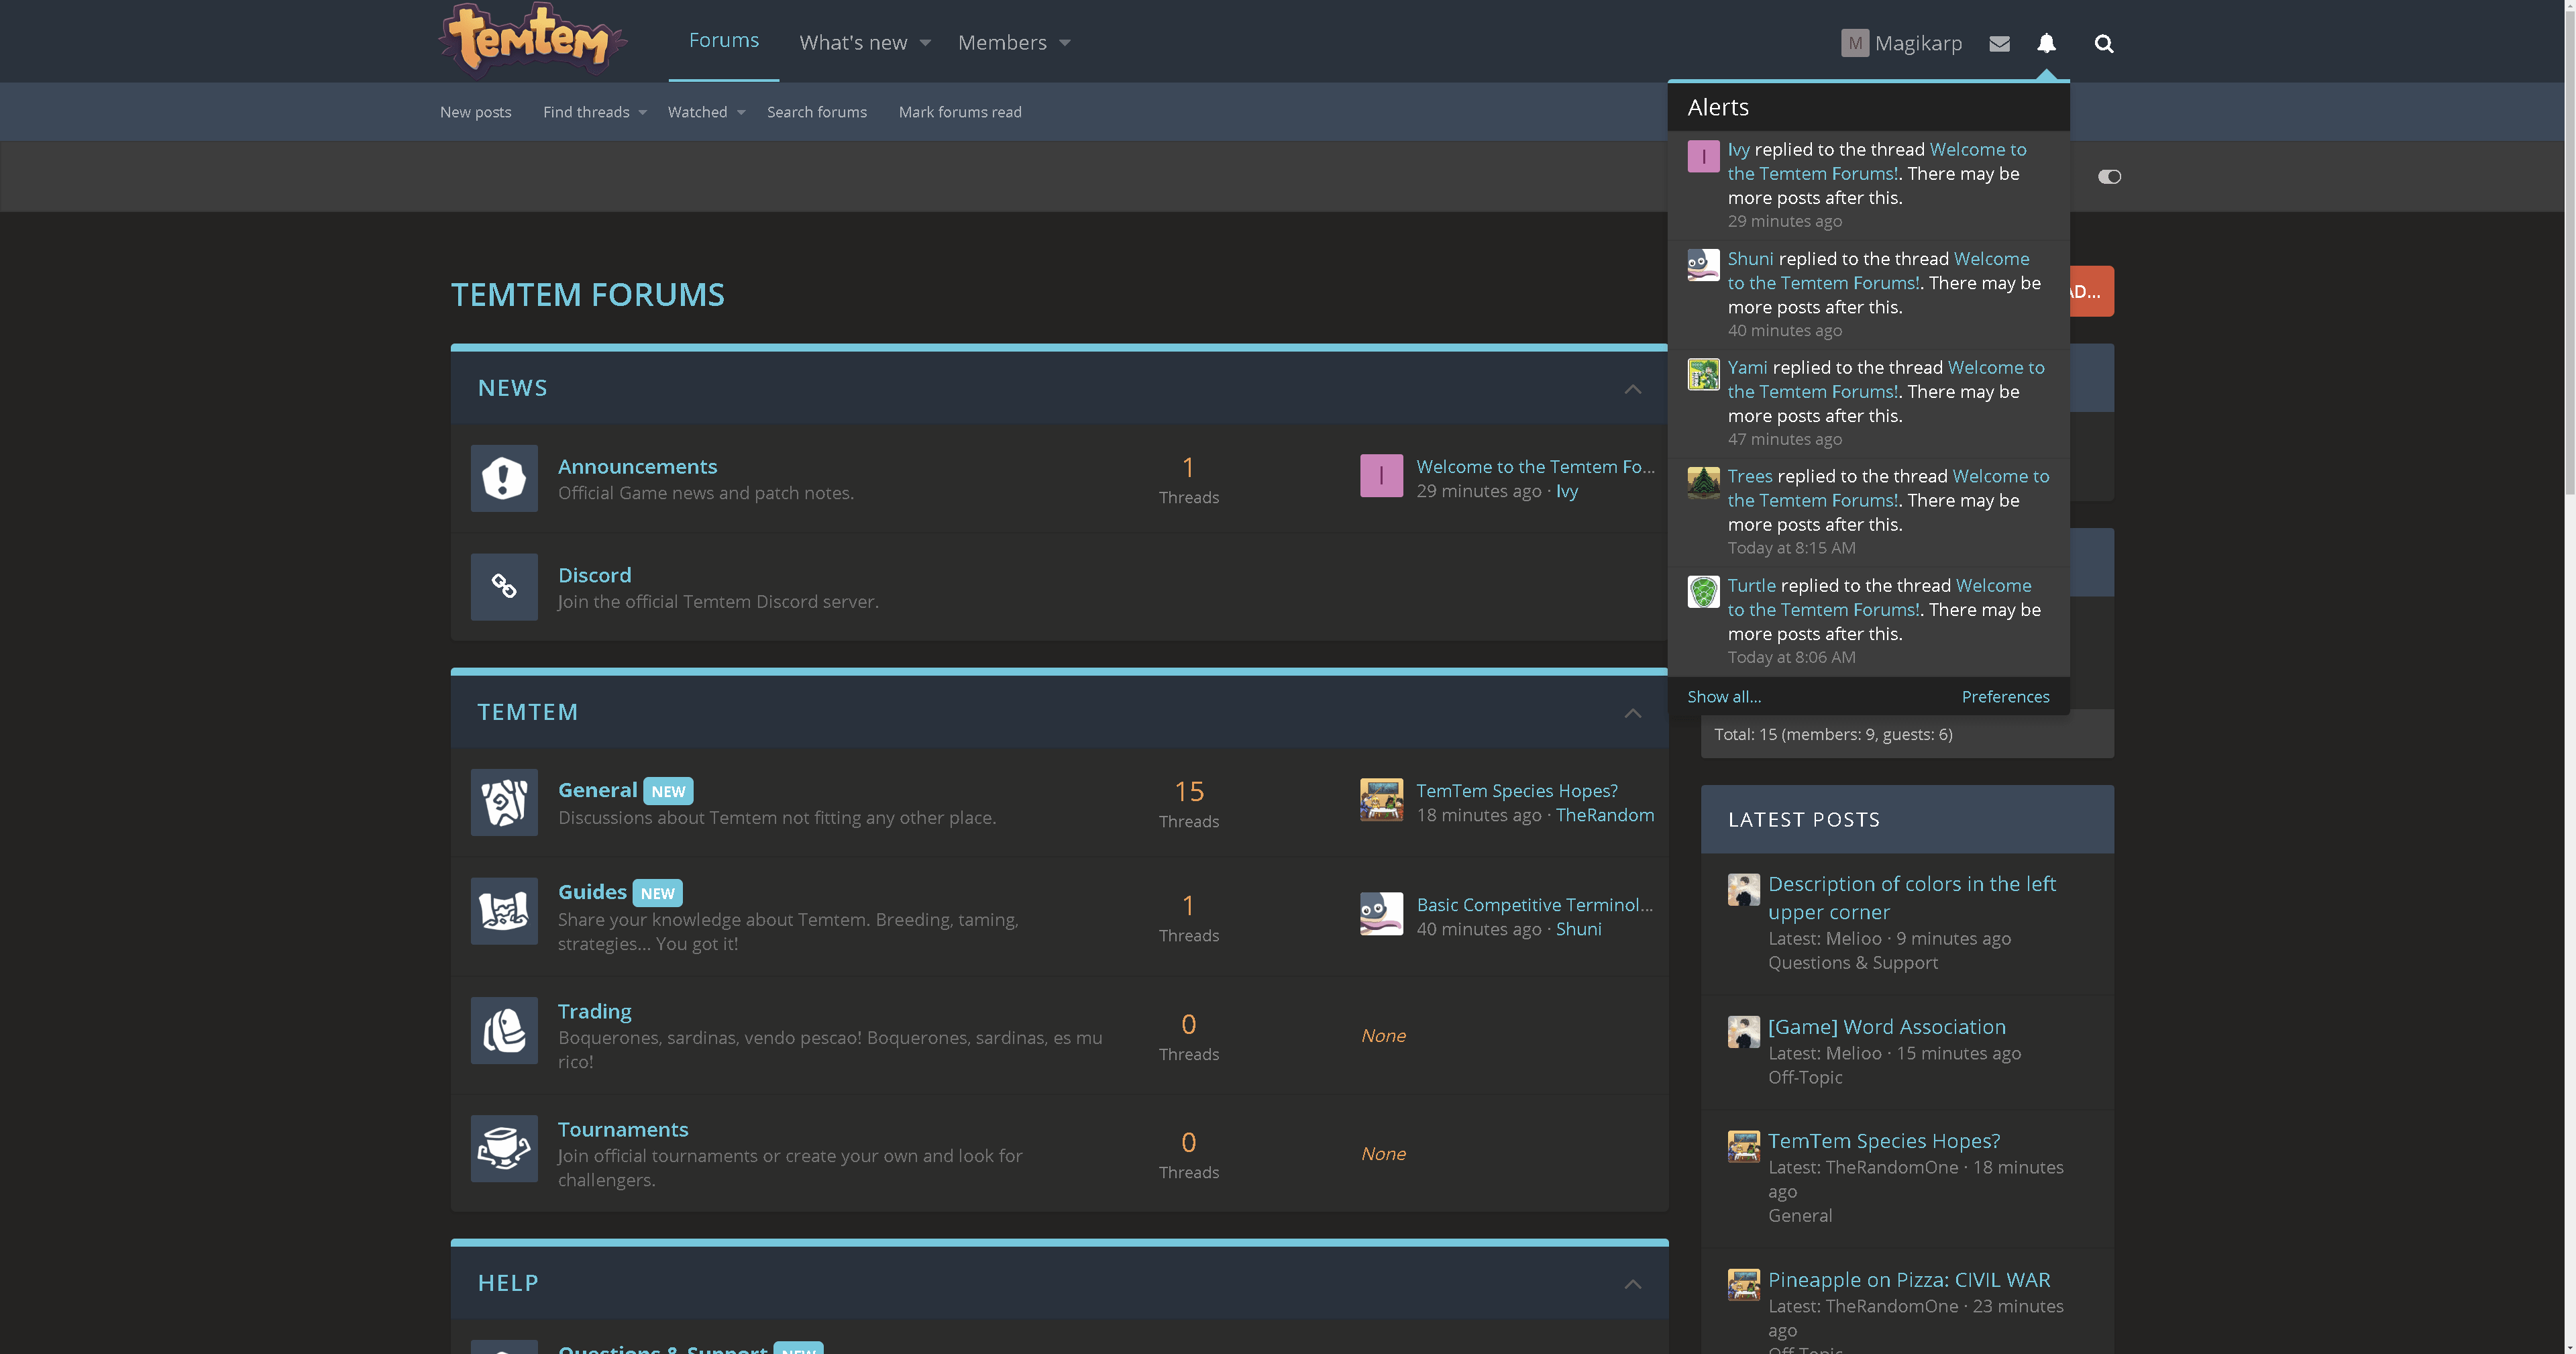Screen dimensions: 2576x1354
Task: Click Magikarp's M avatar in header
Action: [1855, 43]
